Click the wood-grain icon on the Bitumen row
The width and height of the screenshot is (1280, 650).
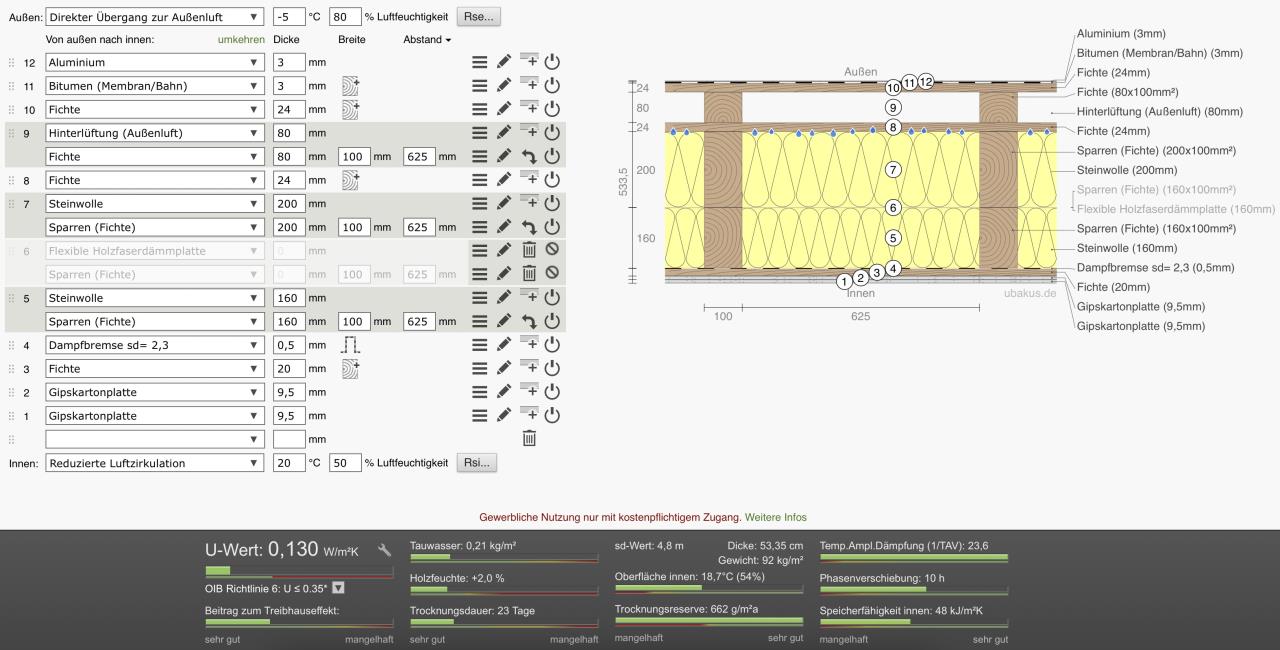pyautogui.click(x=350, y=86)
